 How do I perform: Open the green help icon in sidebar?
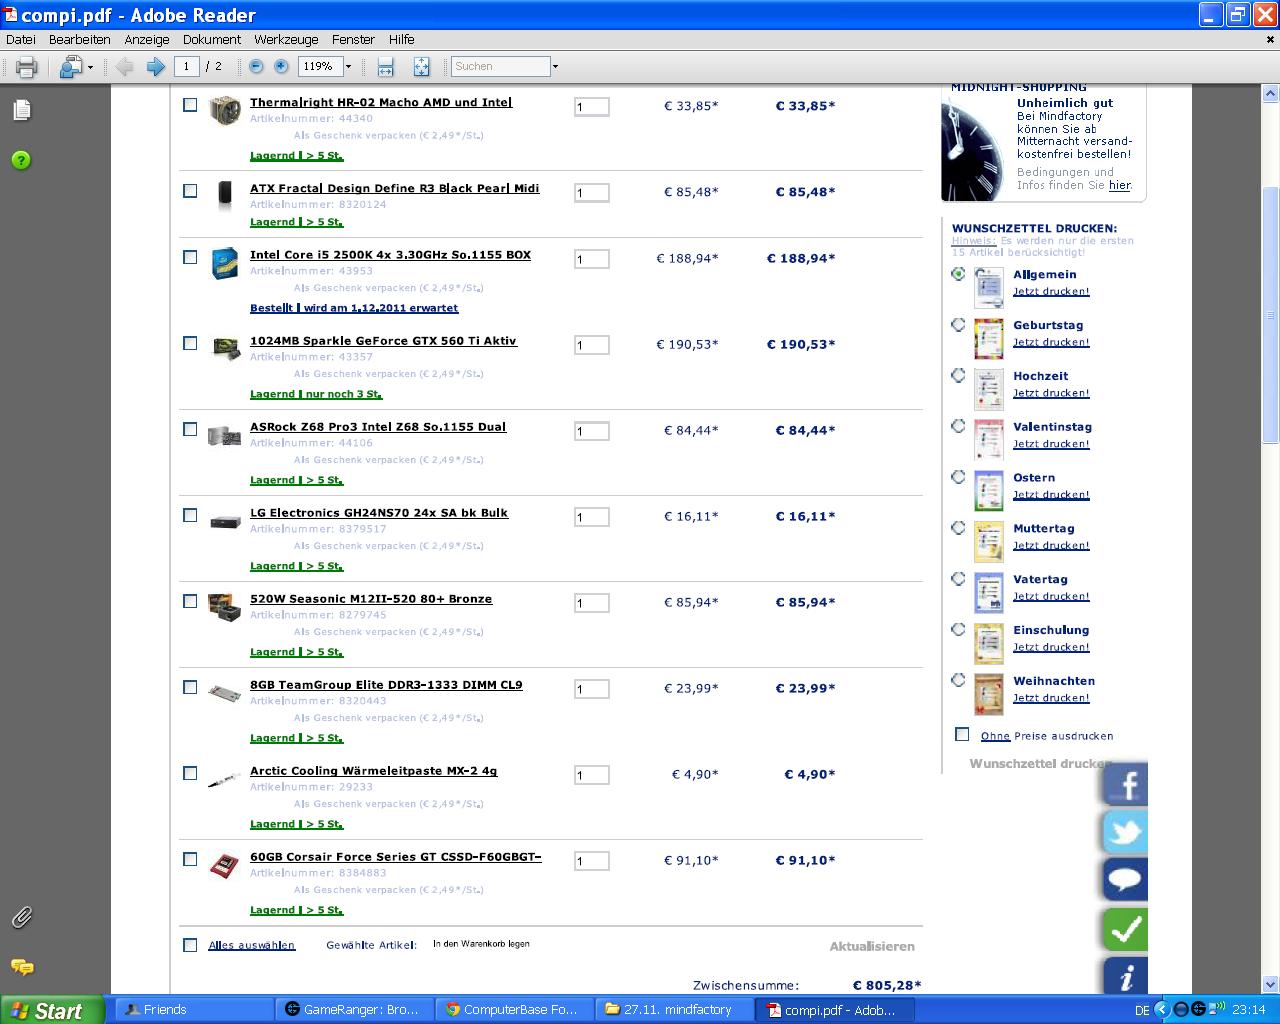[21, 160]
